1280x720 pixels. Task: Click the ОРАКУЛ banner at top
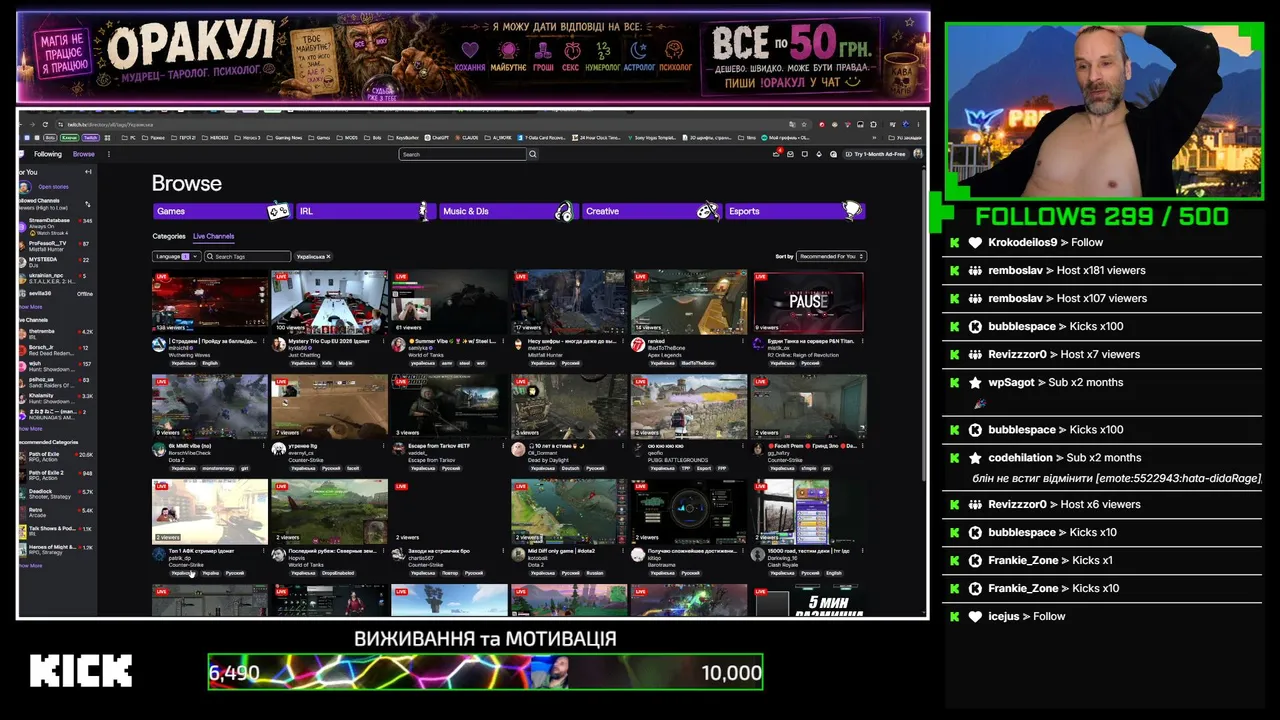click(x=473, y=57)
